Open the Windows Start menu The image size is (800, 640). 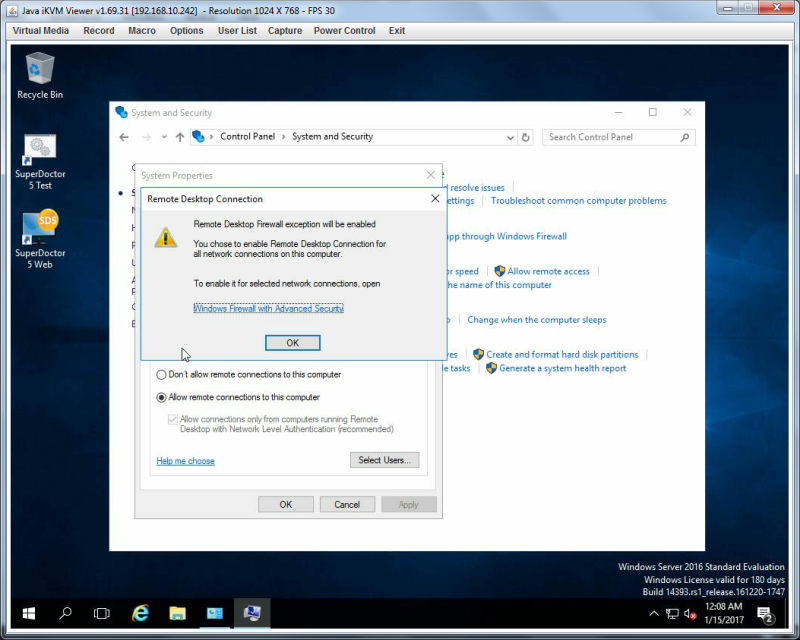(x=29, y=613)
